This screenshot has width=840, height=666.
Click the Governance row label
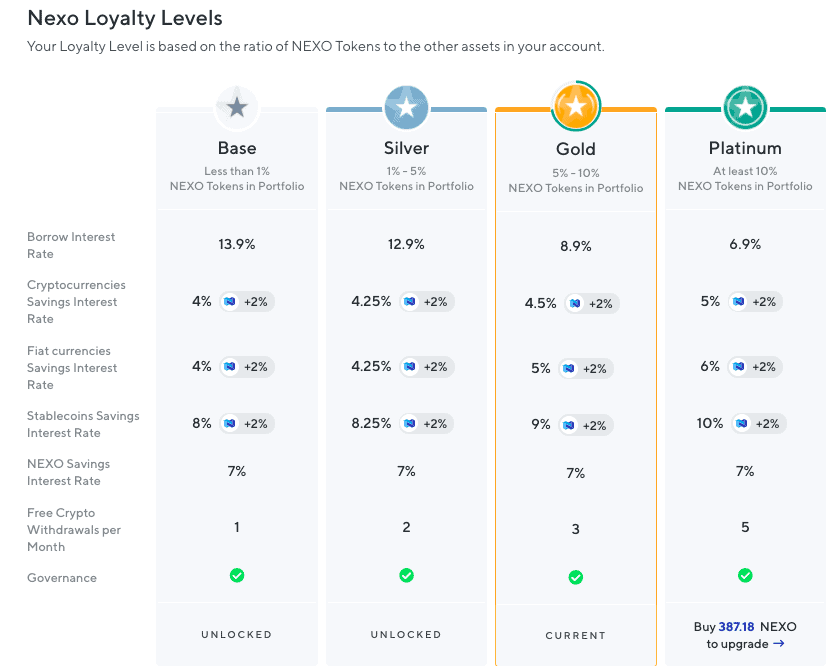point(62,578)
